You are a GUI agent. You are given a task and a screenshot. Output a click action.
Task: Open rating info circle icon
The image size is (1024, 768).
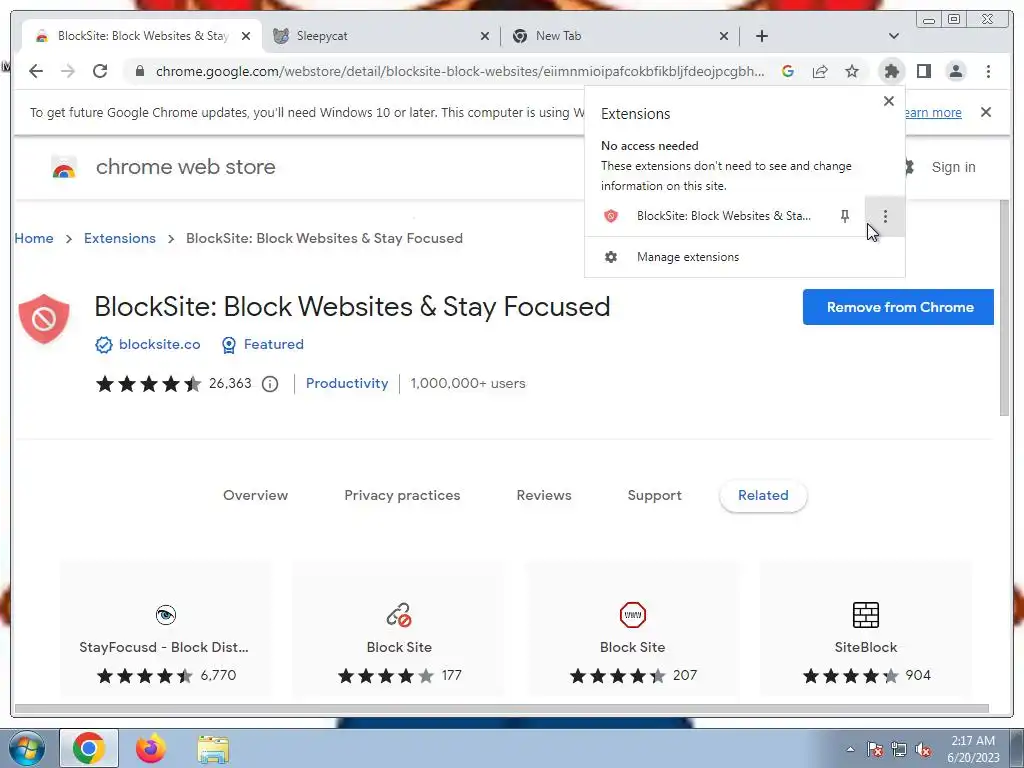270,384
